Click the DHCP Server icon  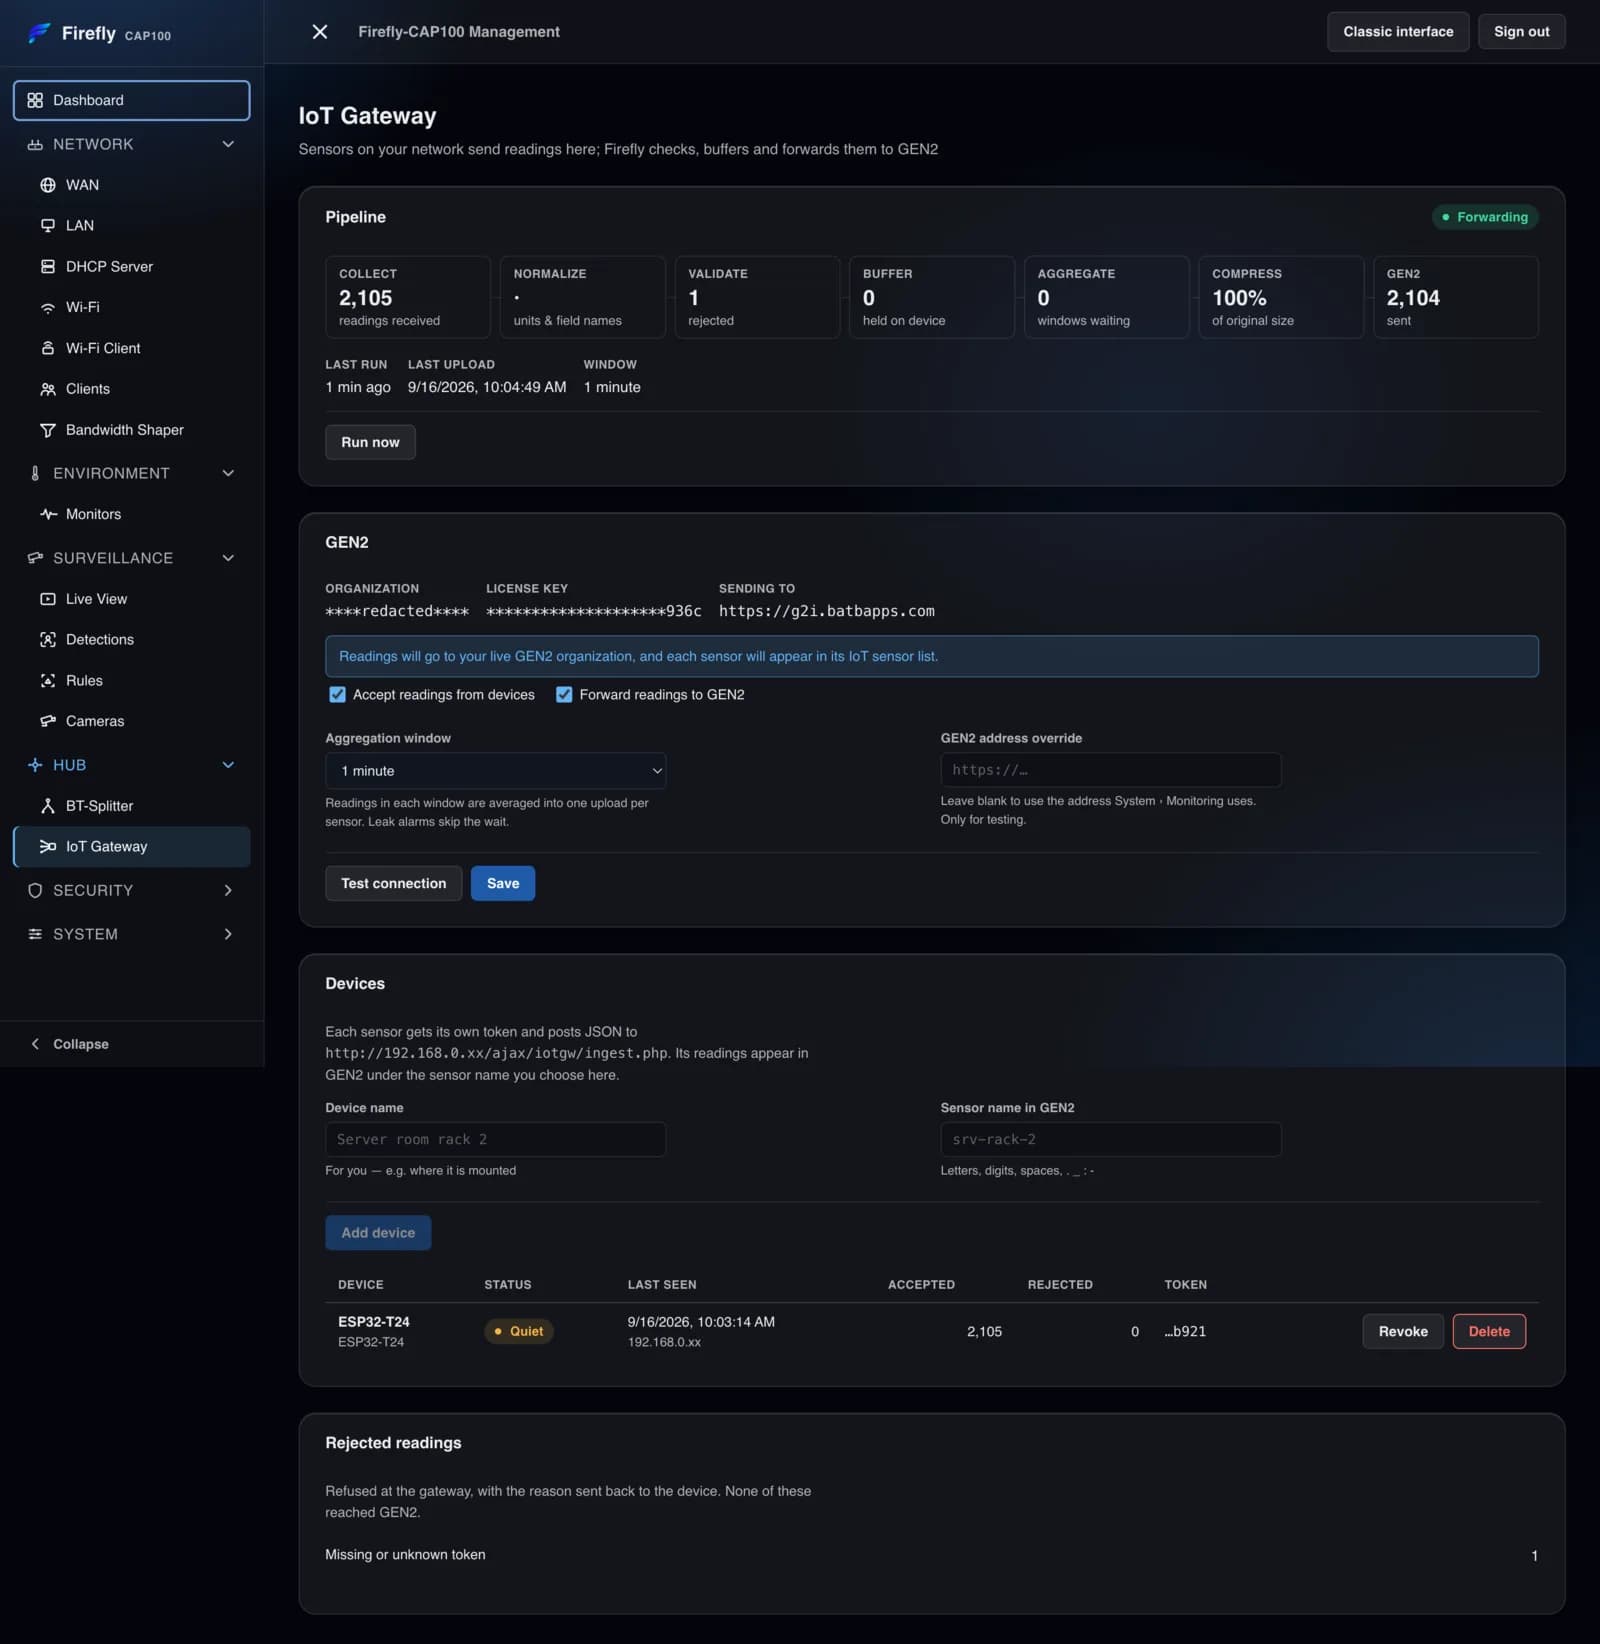48,267
